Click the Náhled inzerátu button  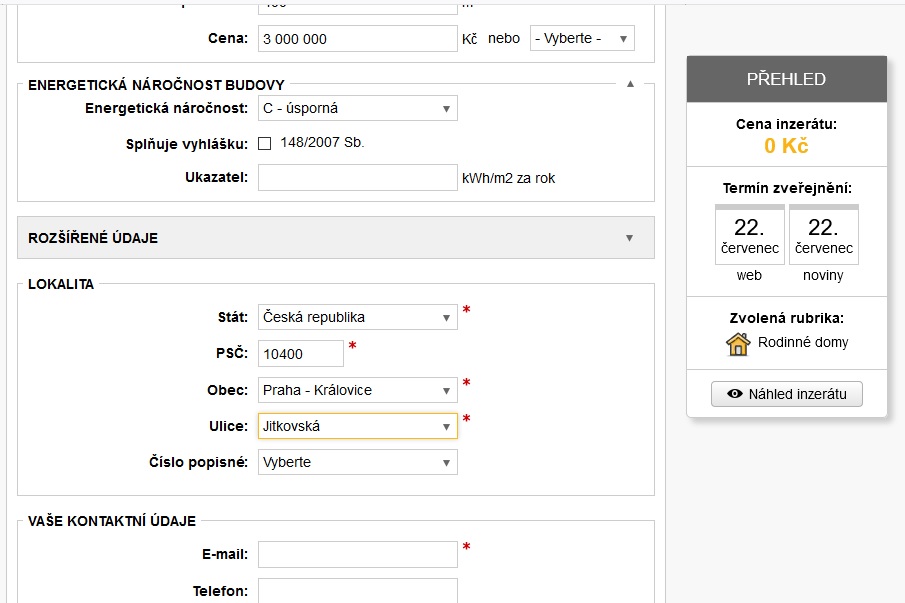(787, 394)
